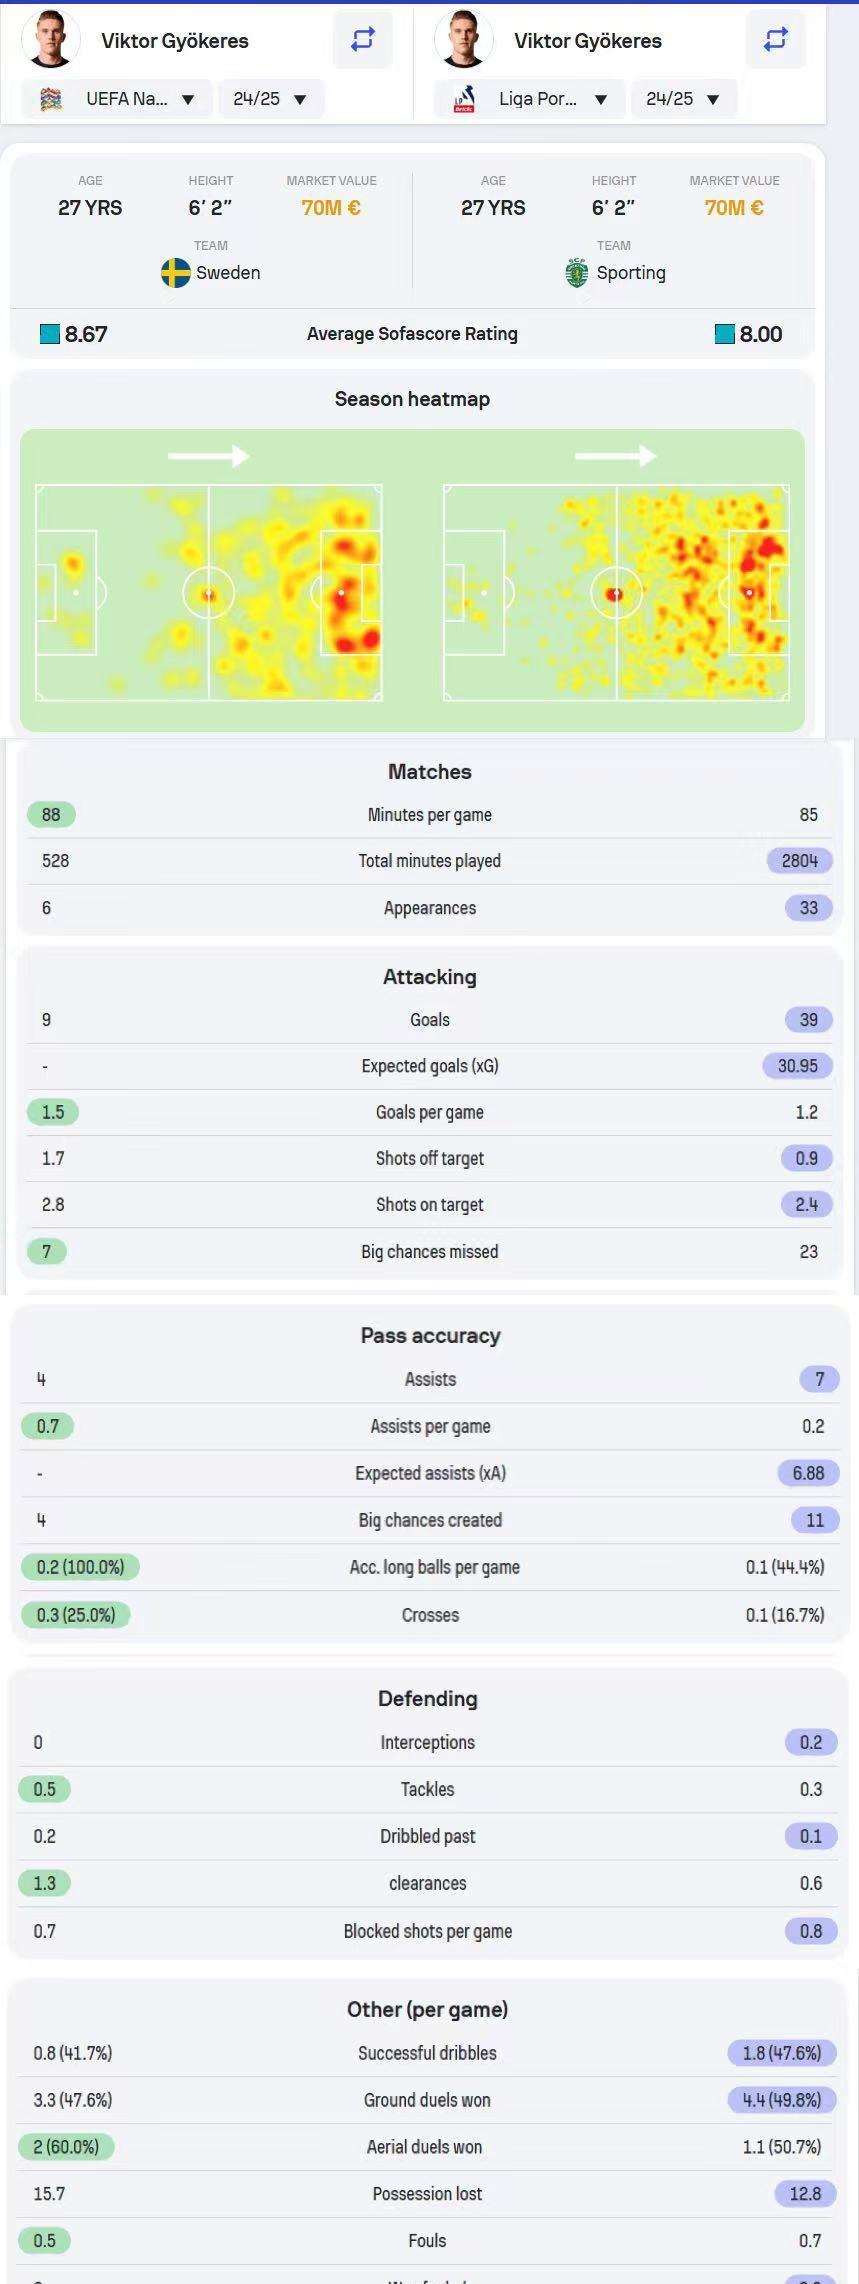Click the left Viktor Gyökeres name
The height and width of the screenshot is (2284, 859).
(x=175, y=41)
